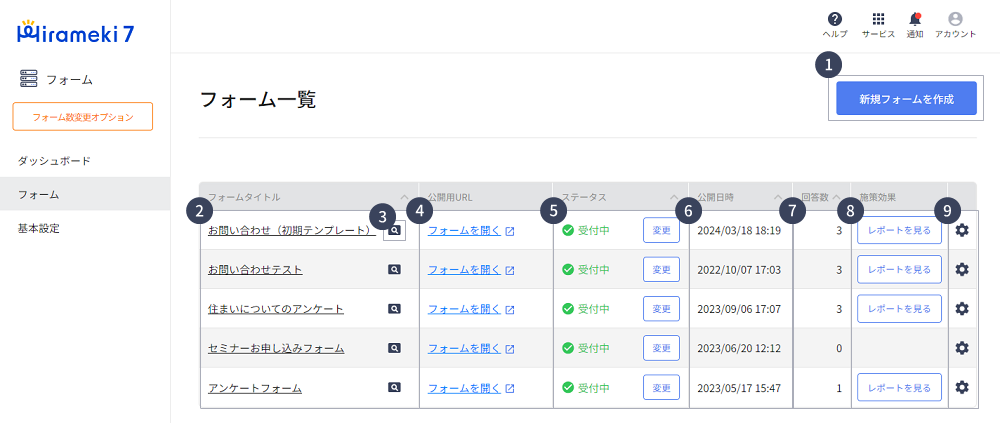Open the Account avatar icon
The height and width of the screenshot is (423, 1000).
(x=955, y=19)
